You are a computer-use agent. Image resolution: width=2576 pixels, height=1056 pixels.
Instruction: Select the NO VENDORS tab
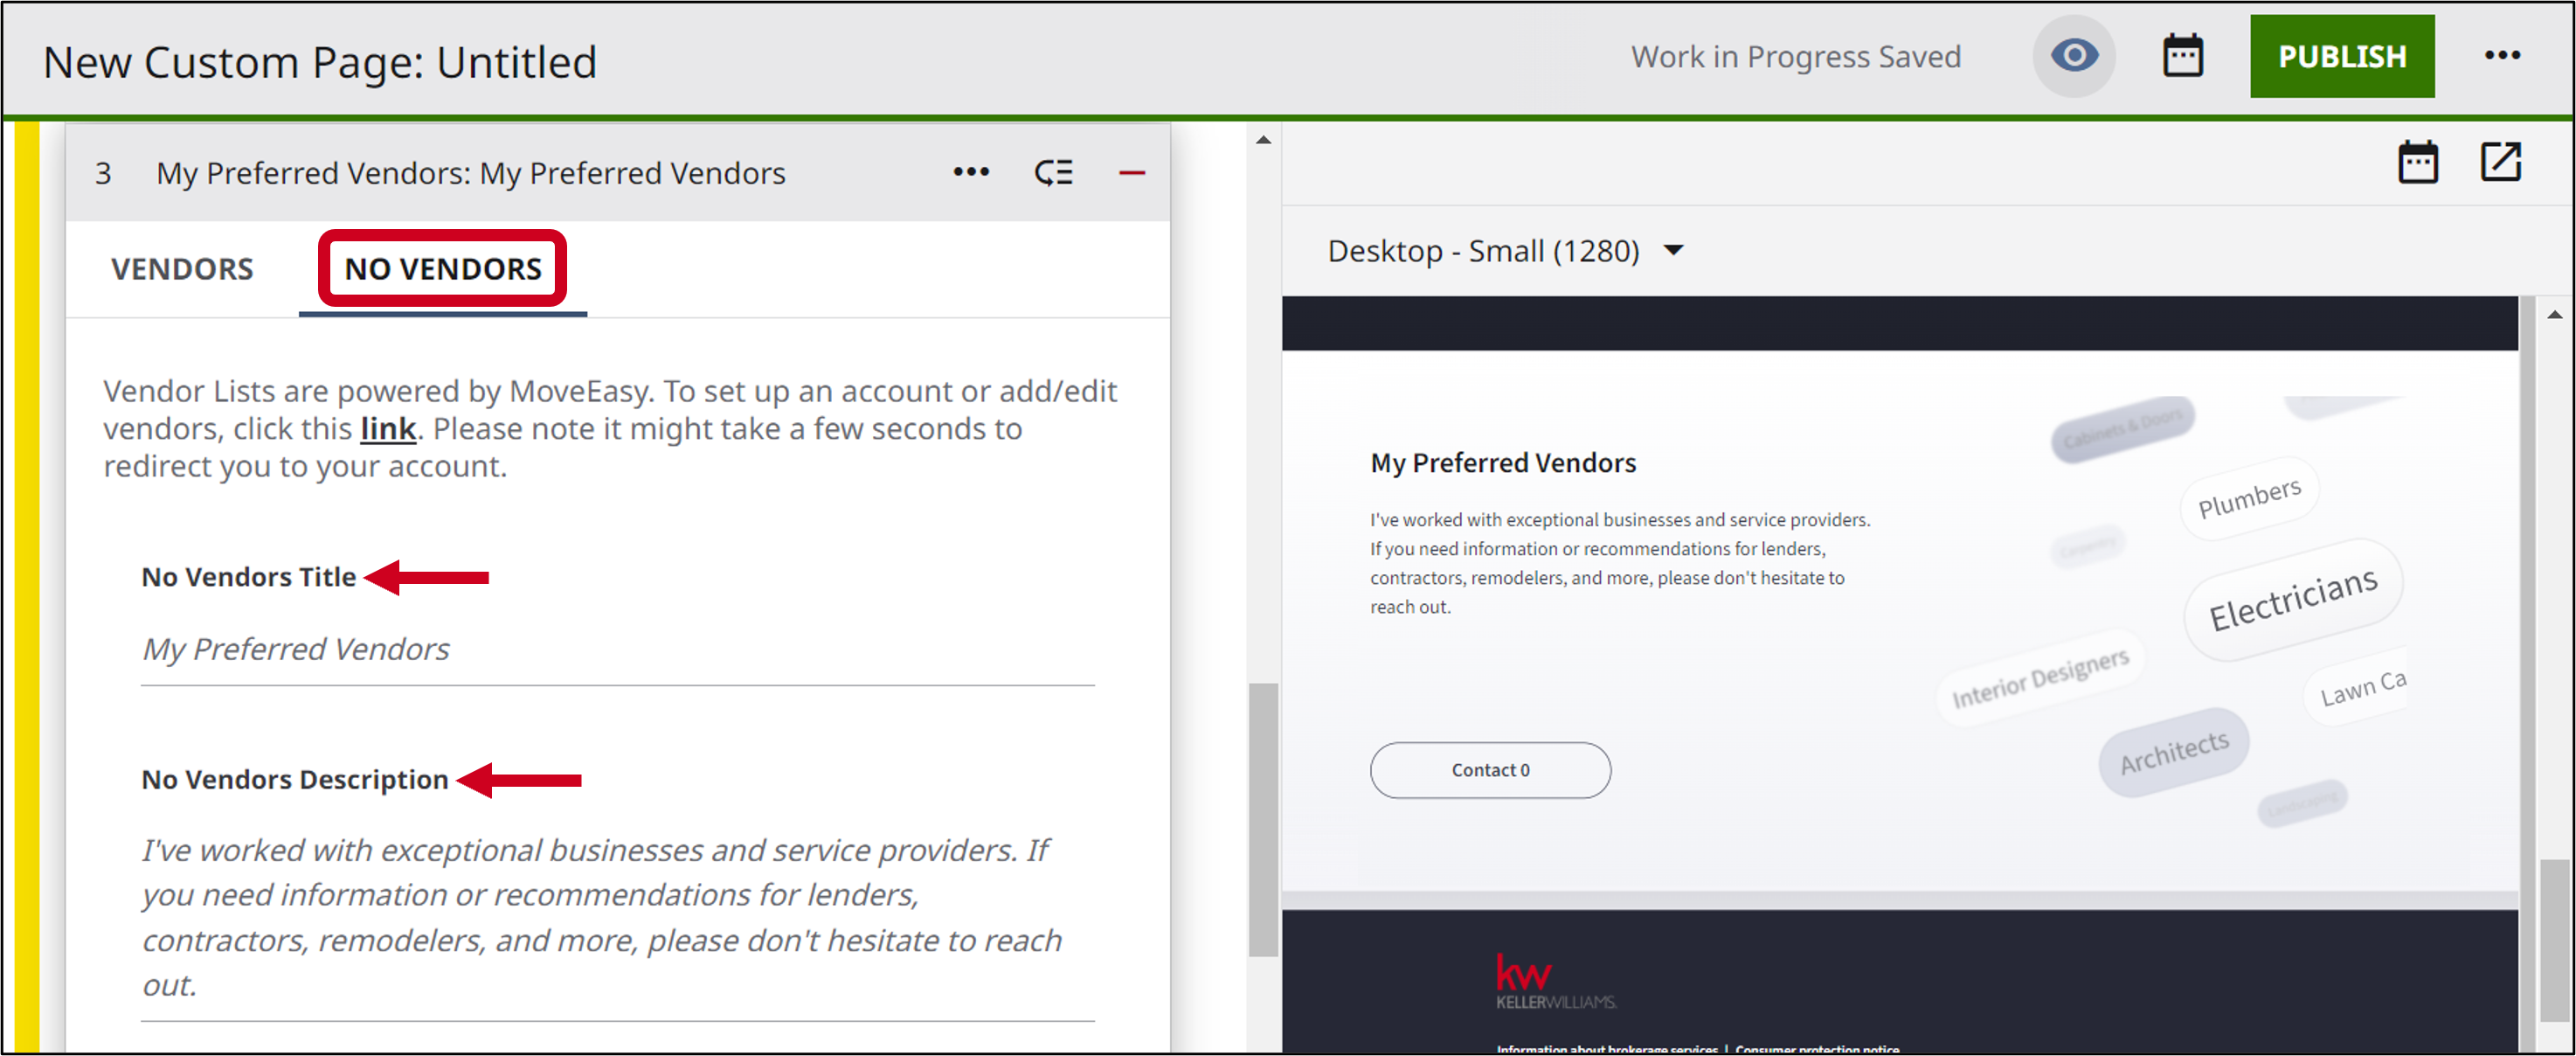[443, 269]
